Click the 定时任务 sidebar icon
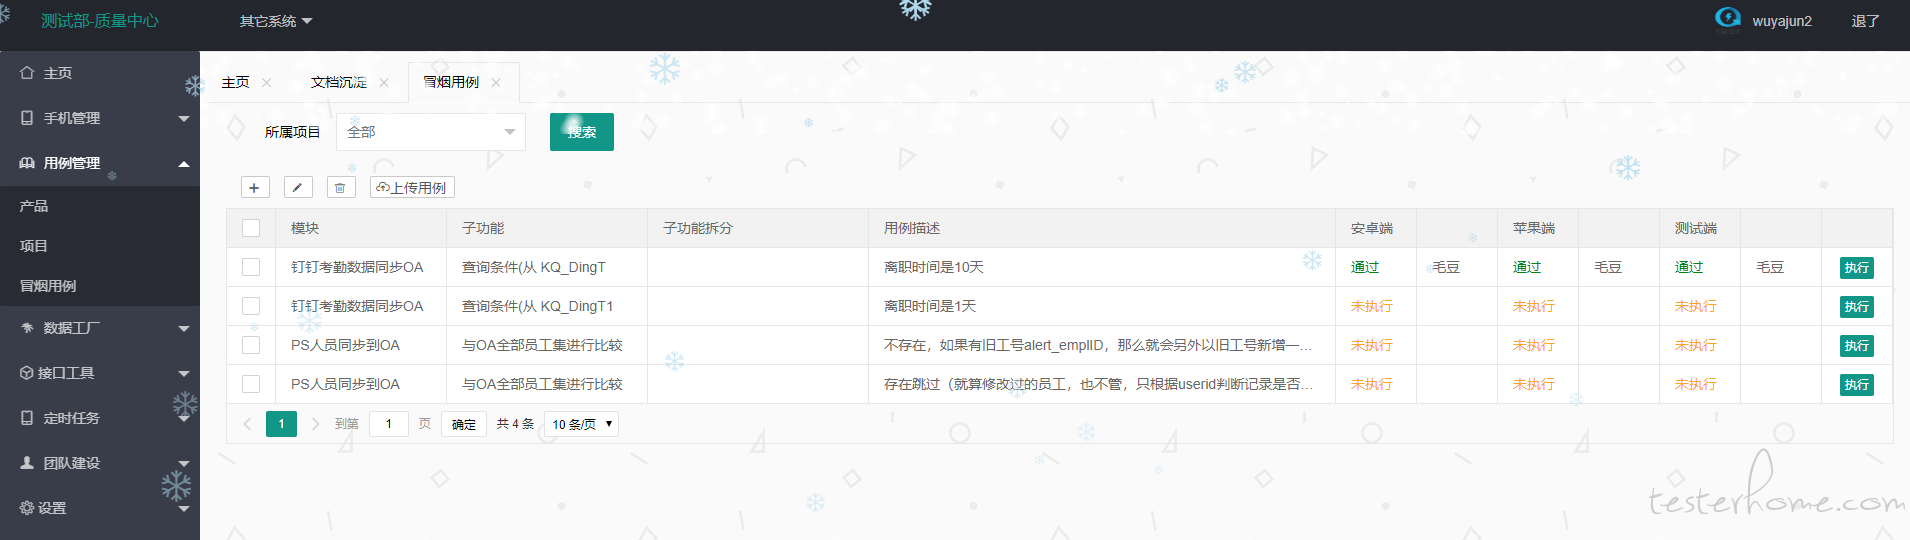 [27, 418]
